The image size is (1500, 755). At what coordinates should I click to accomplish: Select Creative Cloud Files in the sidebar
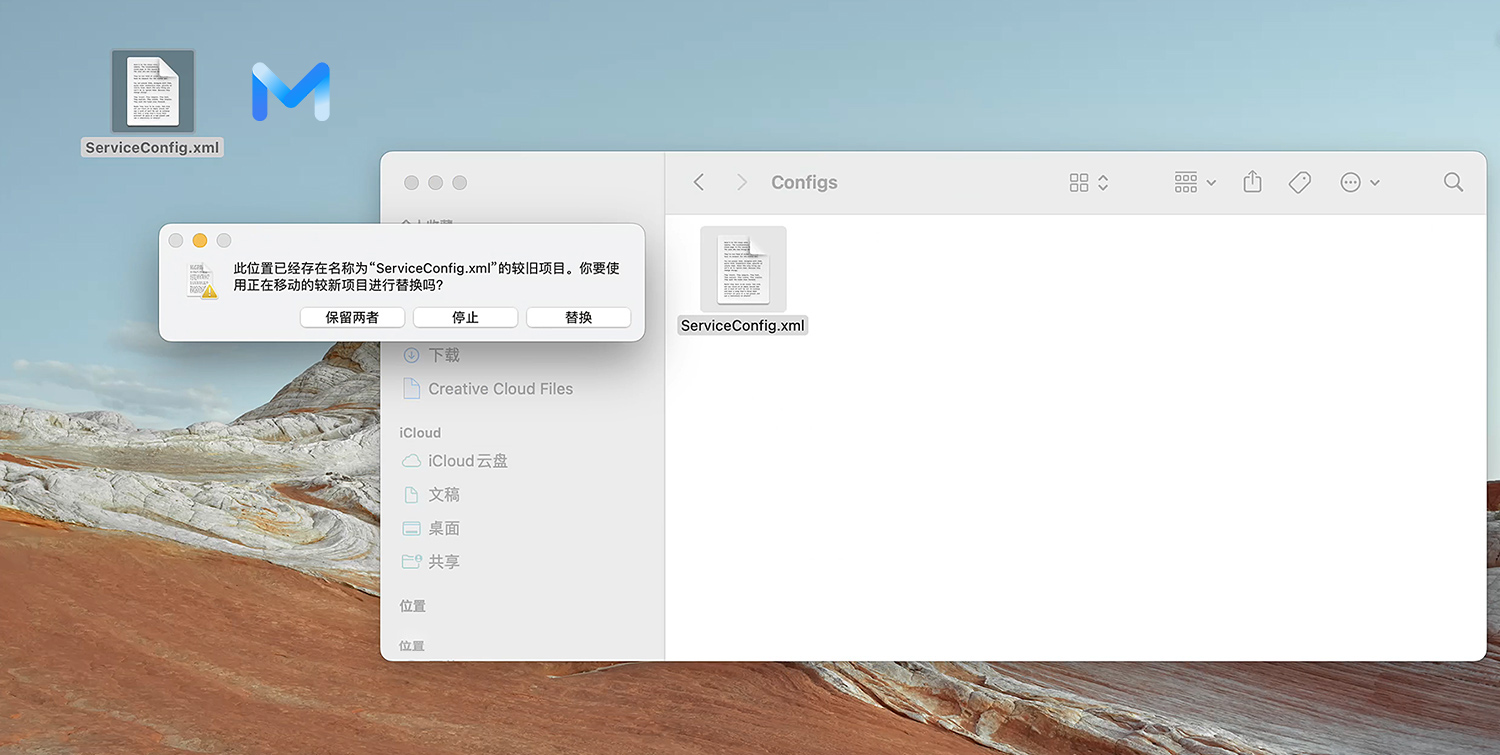pyautogui.click(x=500, y=388)
